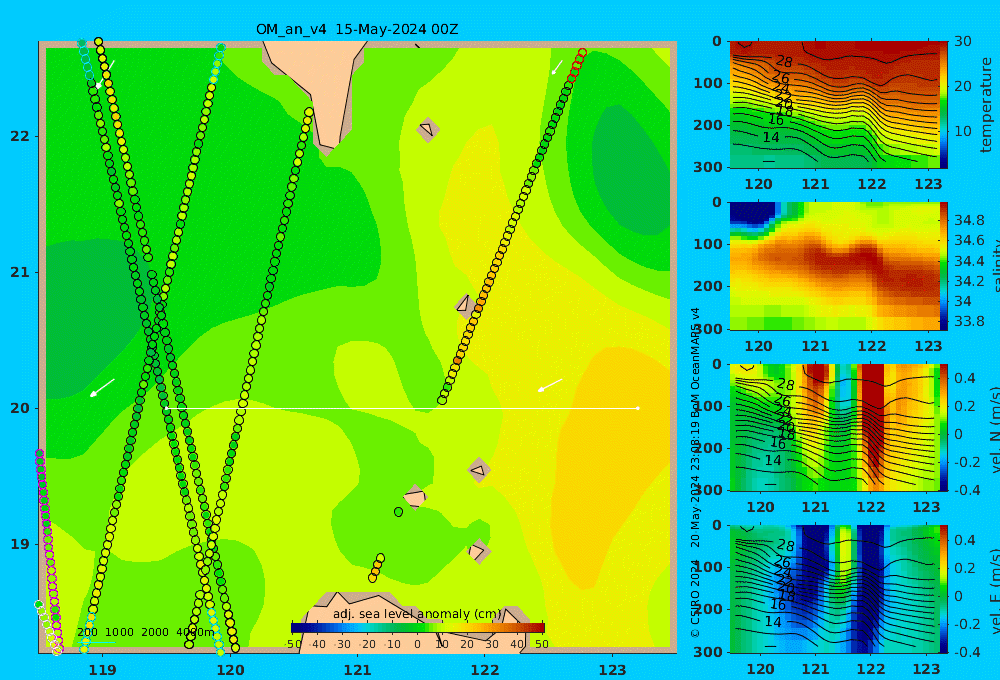Click the lone green circle near 121.3°E 19.2°N
Image resolution: width=1000 pixels, height=680 pixels.
click(399, 512)
